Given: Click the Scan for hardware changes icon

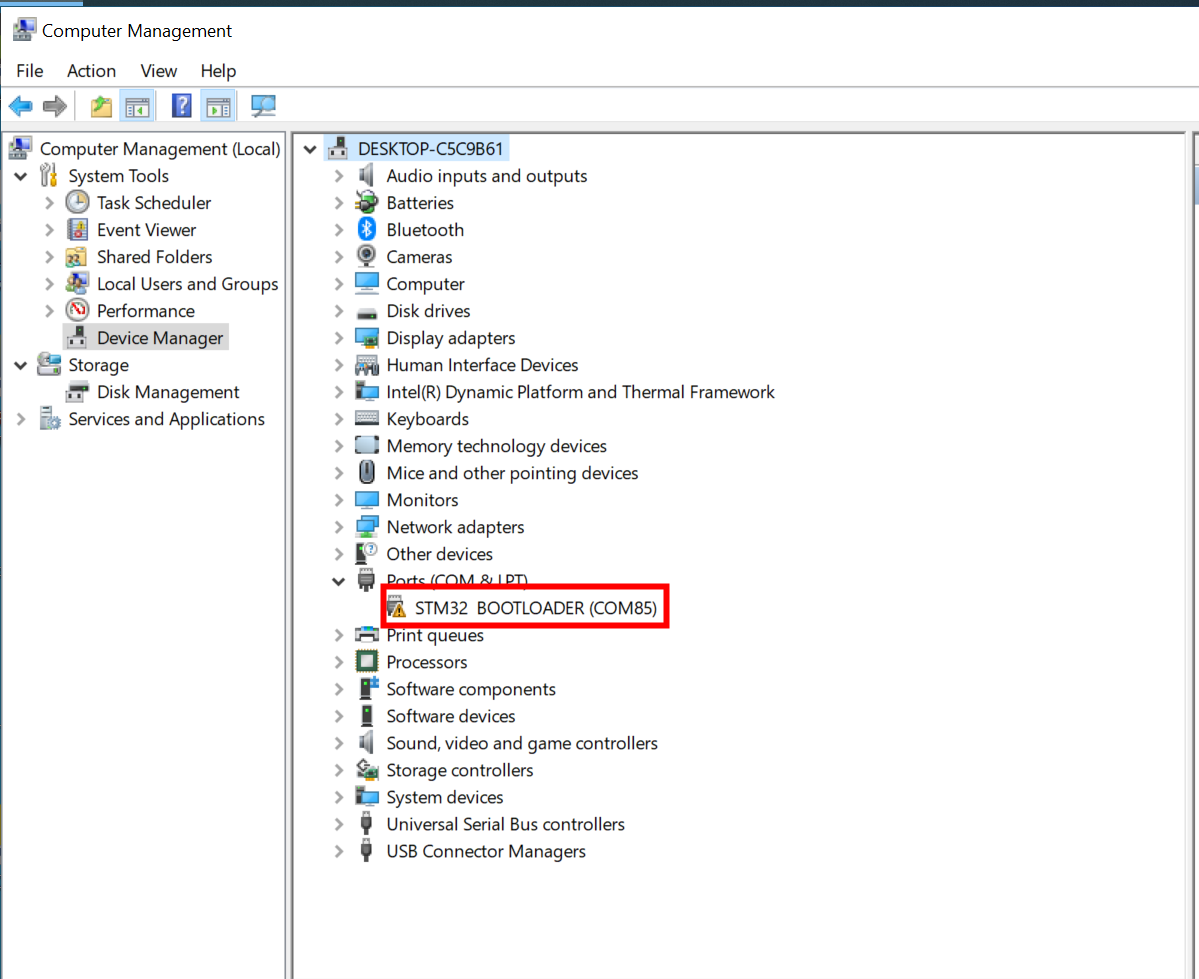Looking at the screenshot, I should point(263,106).
